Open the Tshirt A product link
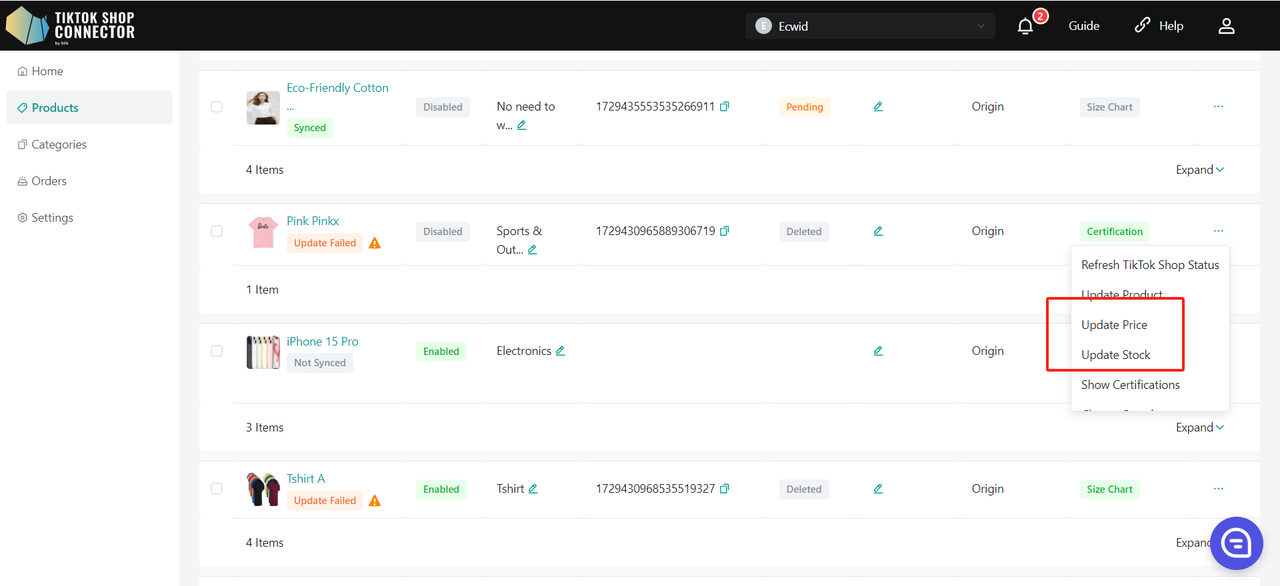 coord(306,479)
